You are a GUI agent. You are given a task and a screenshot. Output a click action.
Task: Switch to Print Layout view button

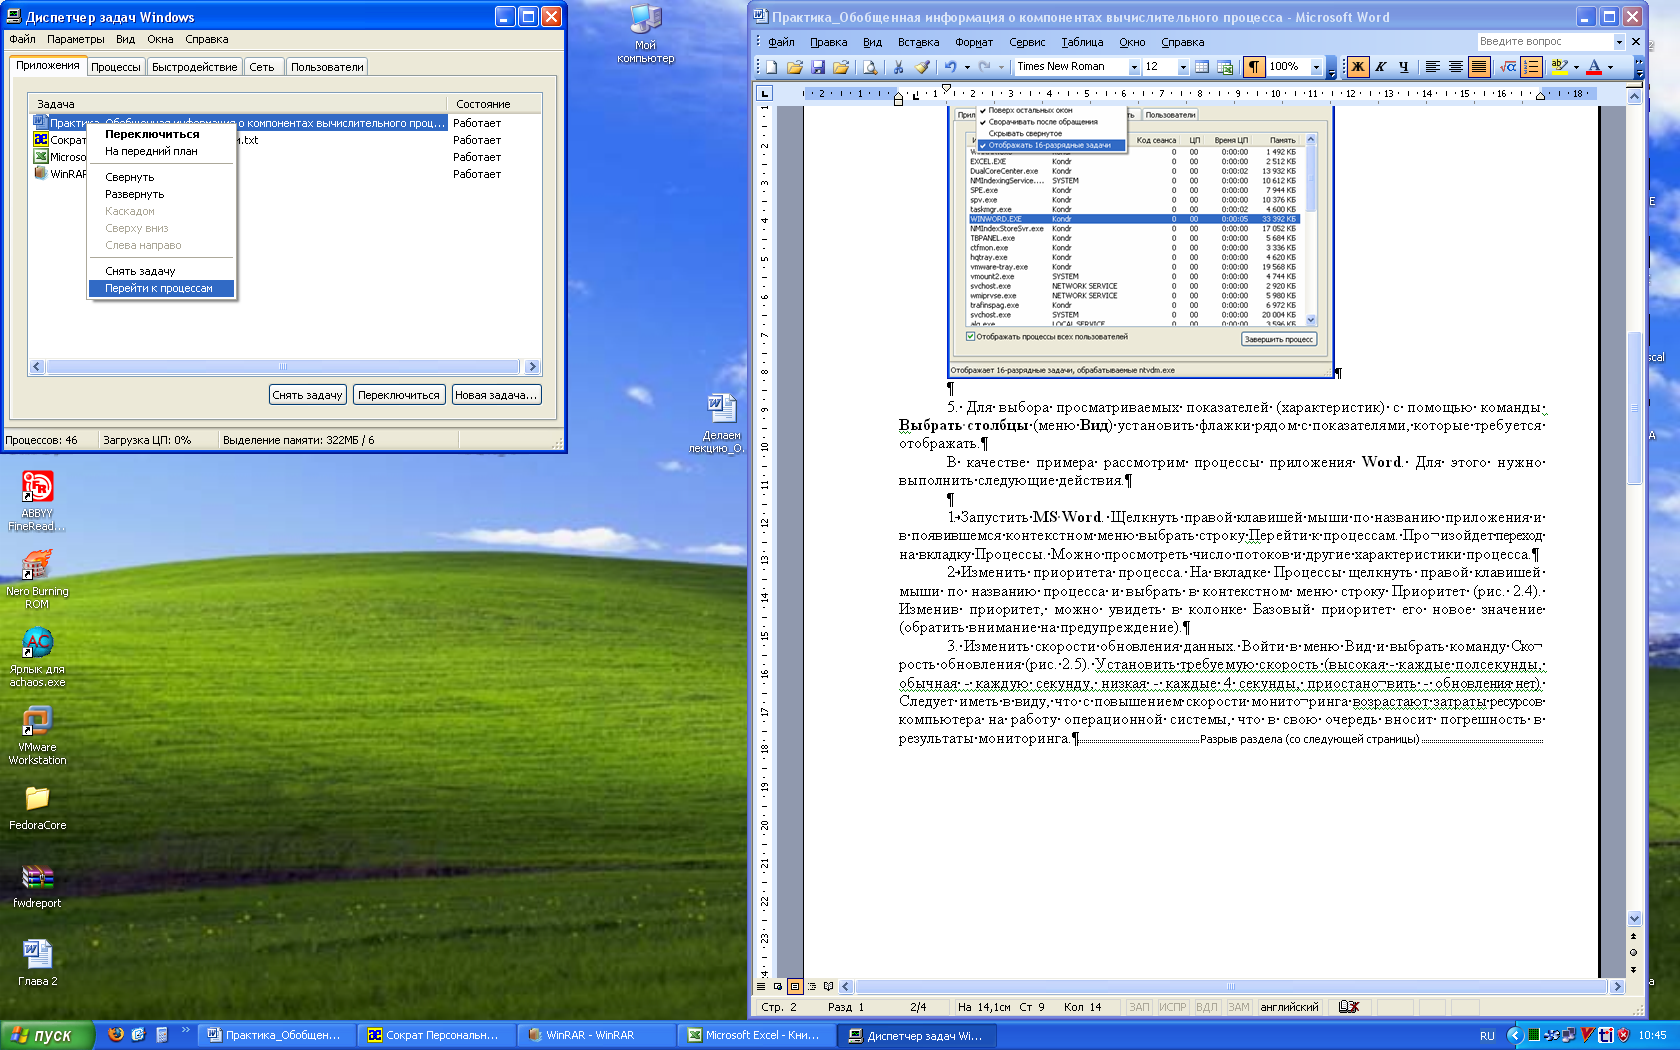click(x=794, y=986)
